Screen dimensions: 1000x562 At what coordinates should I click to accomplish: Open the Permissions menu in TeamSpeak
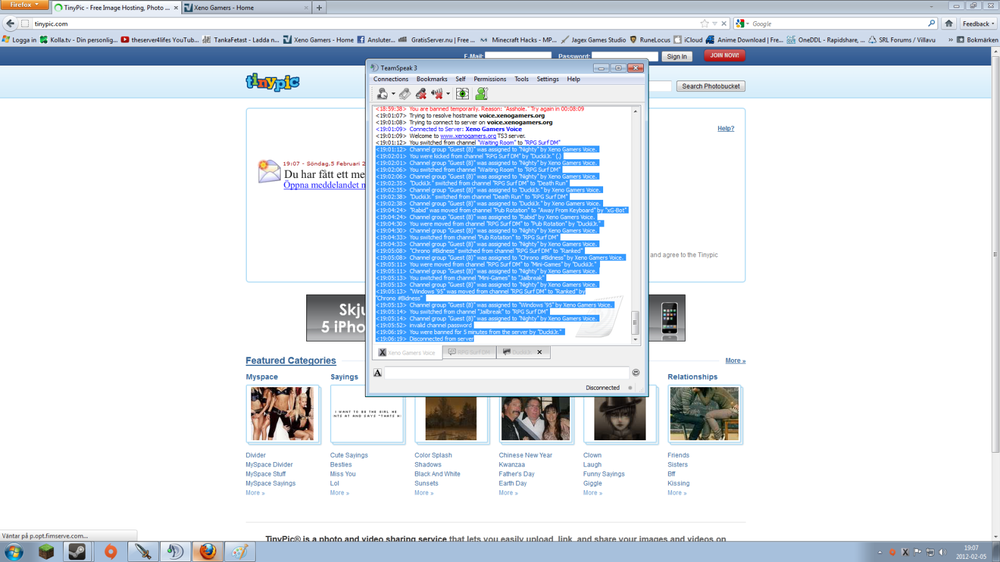tap(490, 79)
